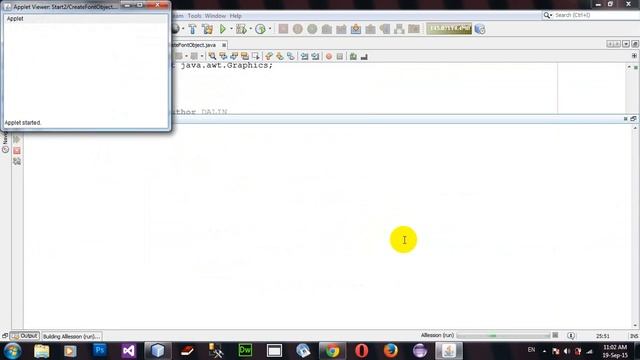The width and height of the screenshot is (640, 360).
Task: Stop the run with red Output icon
Action: [17, 151]
